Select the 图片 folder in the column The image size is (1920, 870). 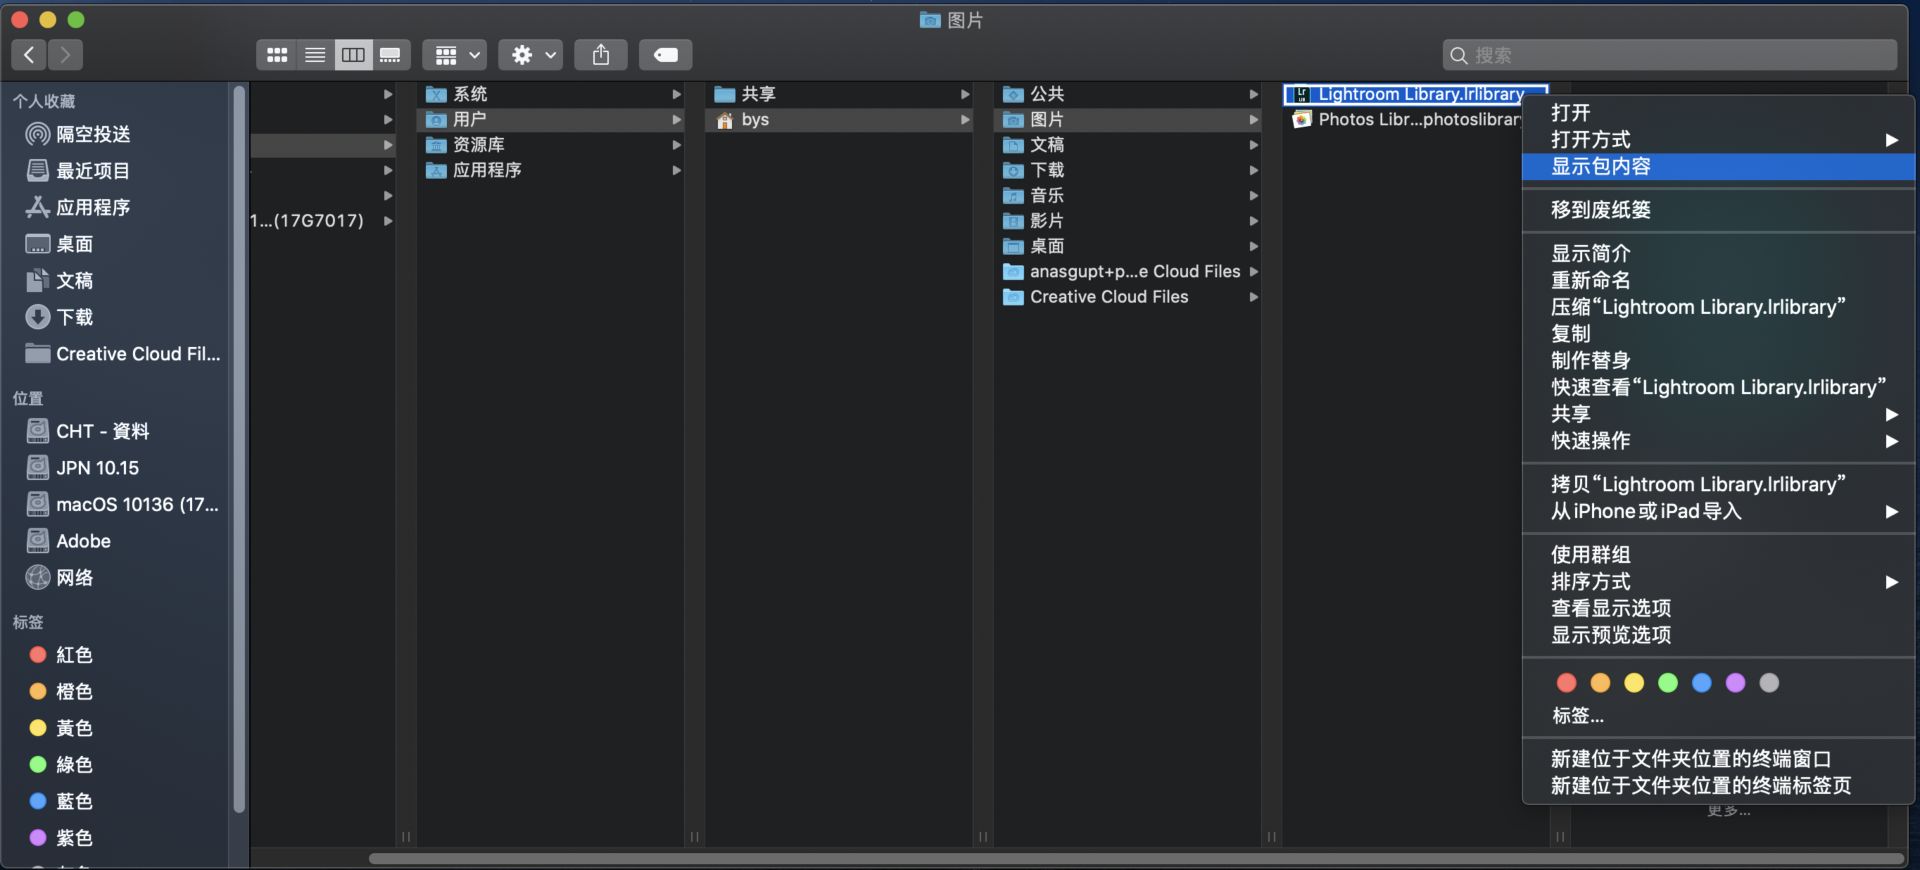(1129, 119)
